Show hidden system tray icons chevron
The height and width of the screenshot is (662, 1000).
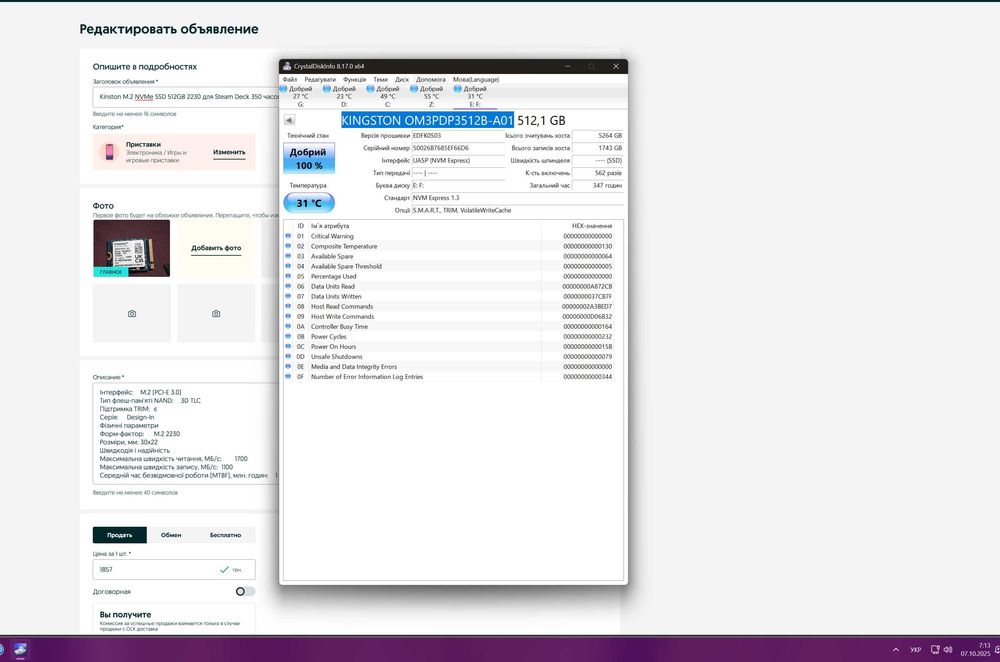(x=896, y=650)
